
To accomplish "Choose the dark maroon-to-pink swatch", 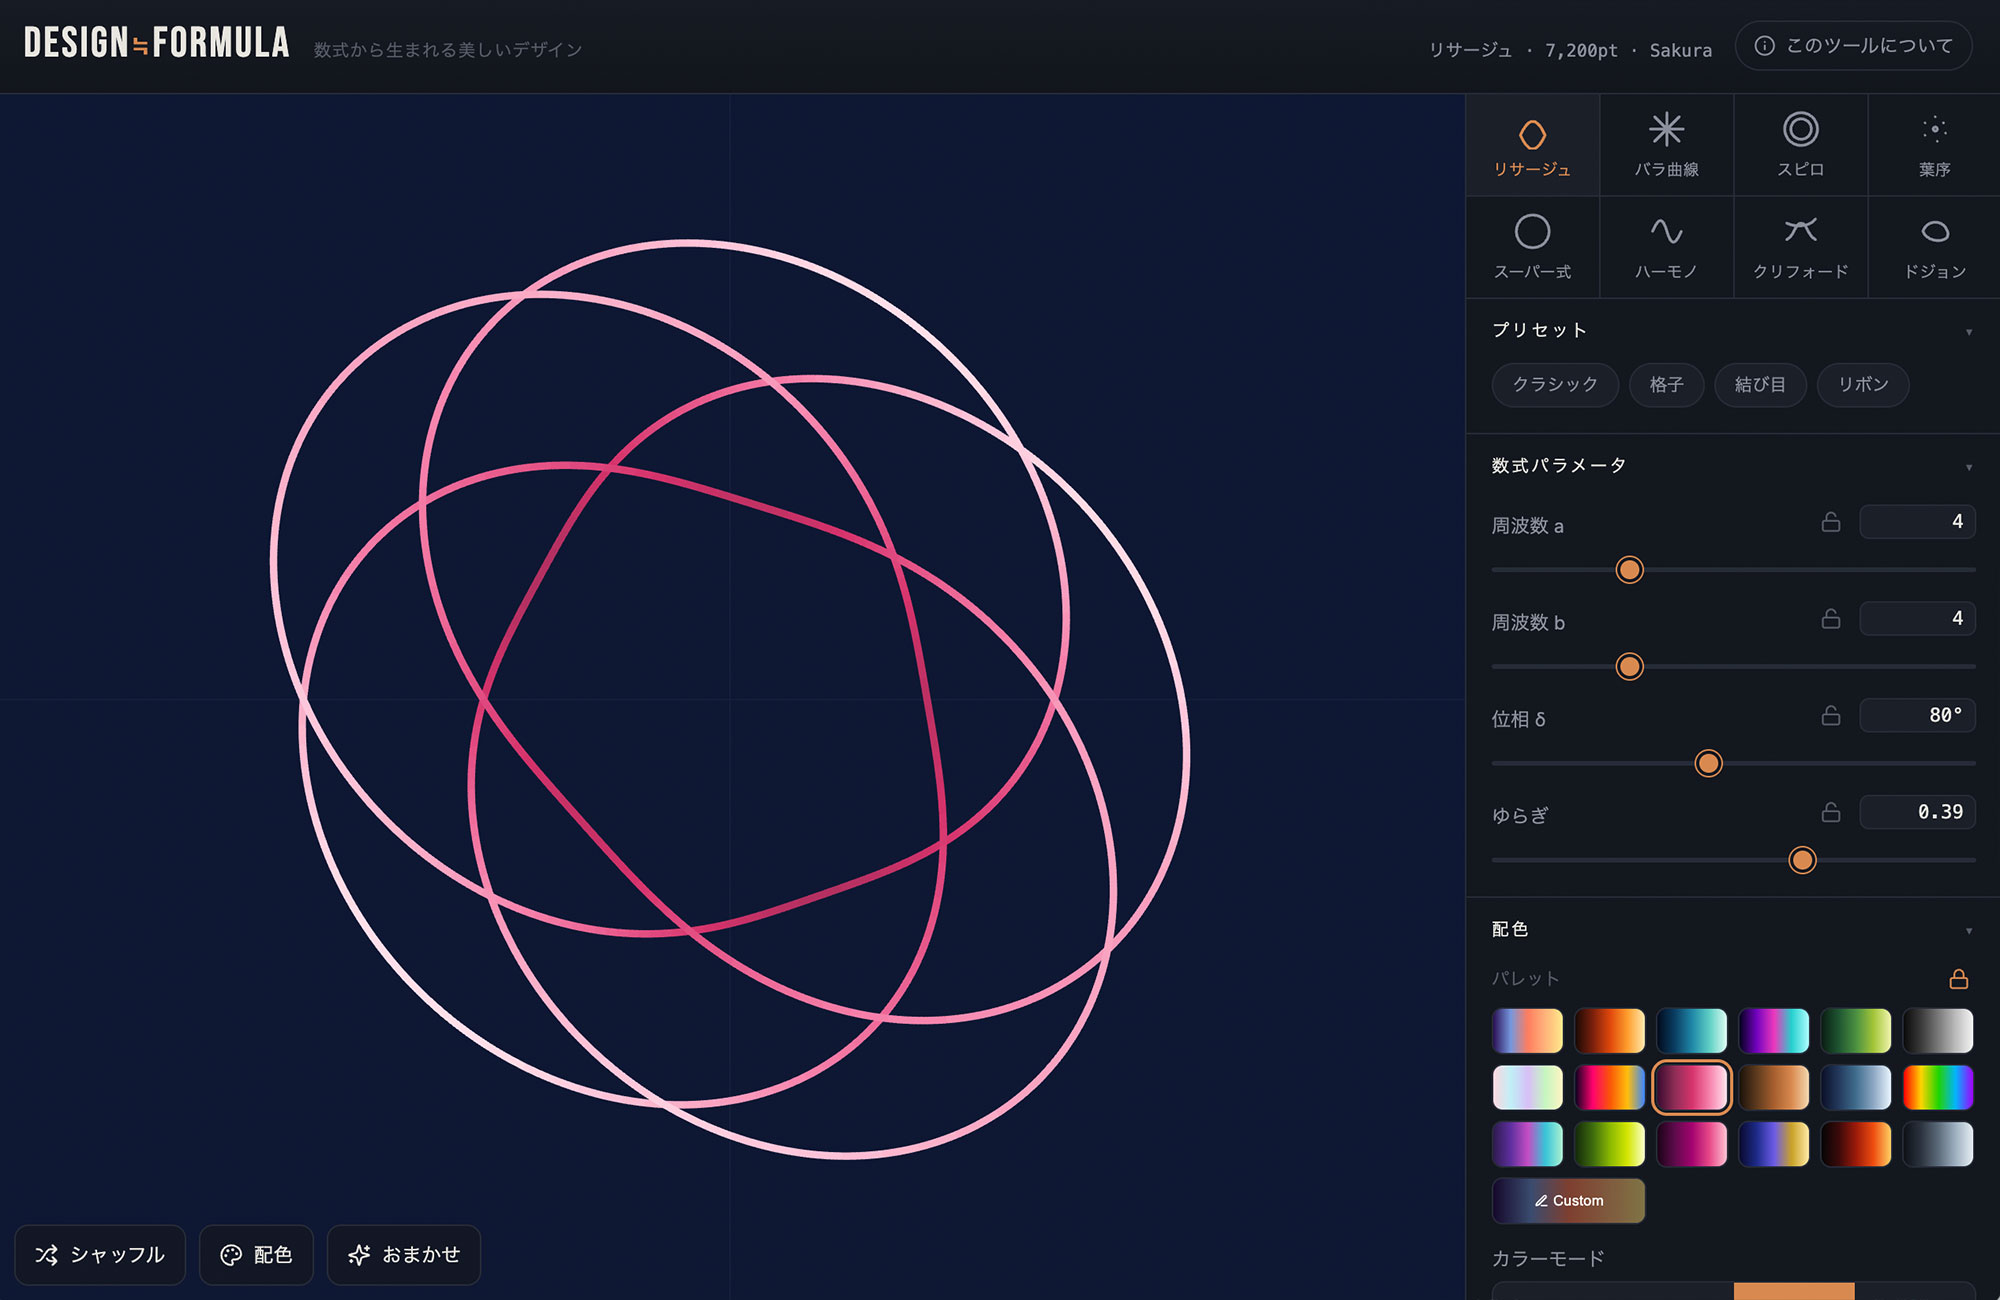I will (x=1691, y=1145).
